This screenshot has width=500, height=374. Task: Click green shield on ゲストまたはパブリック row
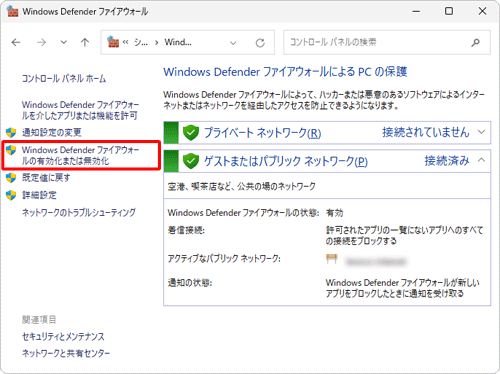click(x=191, y=161)
